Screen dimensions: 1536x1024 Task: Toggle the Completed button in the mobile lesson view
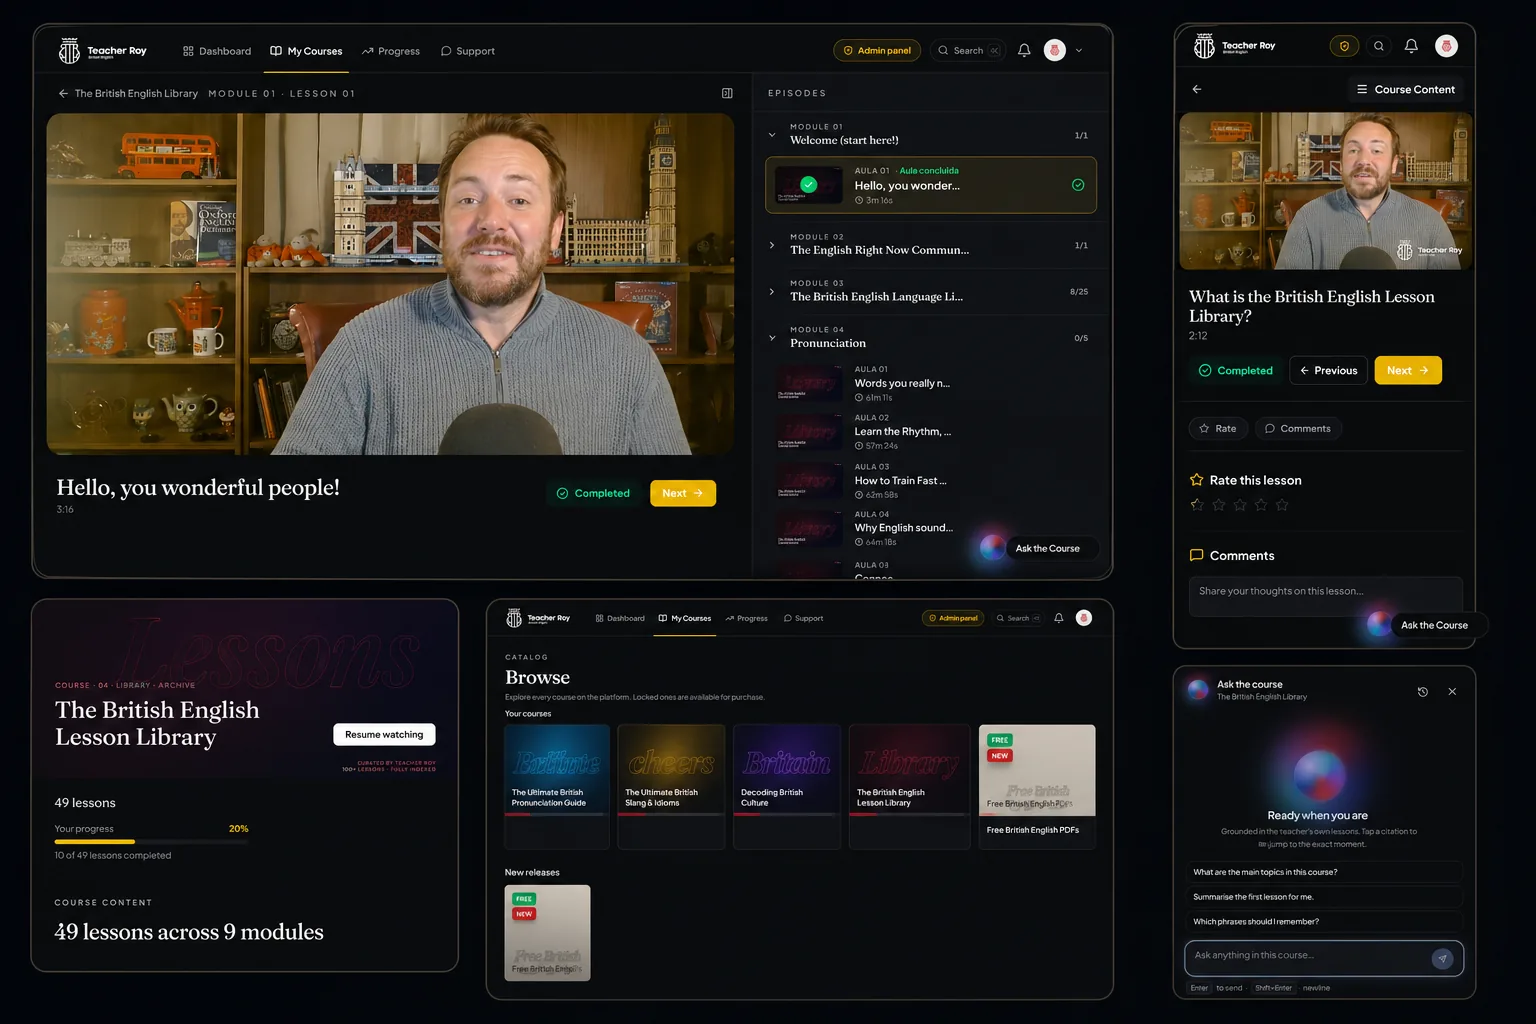[1236, 370]
